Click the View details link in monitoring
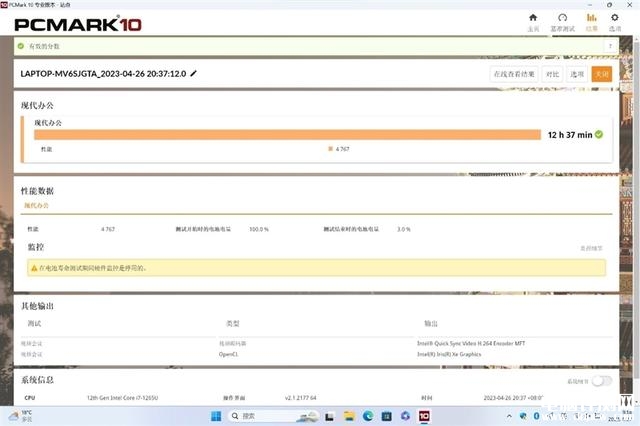Screen dimensions: 640x426 coord(591,248)
